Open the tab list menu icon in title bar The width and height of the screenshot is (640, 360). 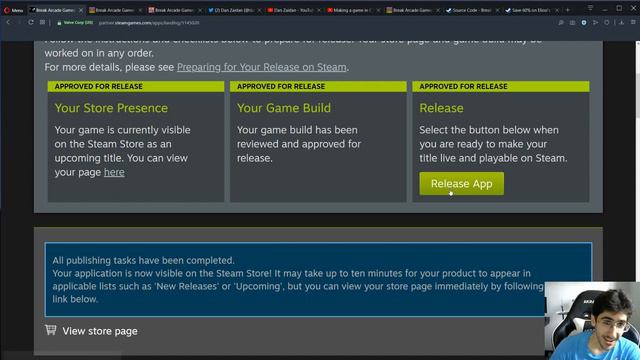590,8
